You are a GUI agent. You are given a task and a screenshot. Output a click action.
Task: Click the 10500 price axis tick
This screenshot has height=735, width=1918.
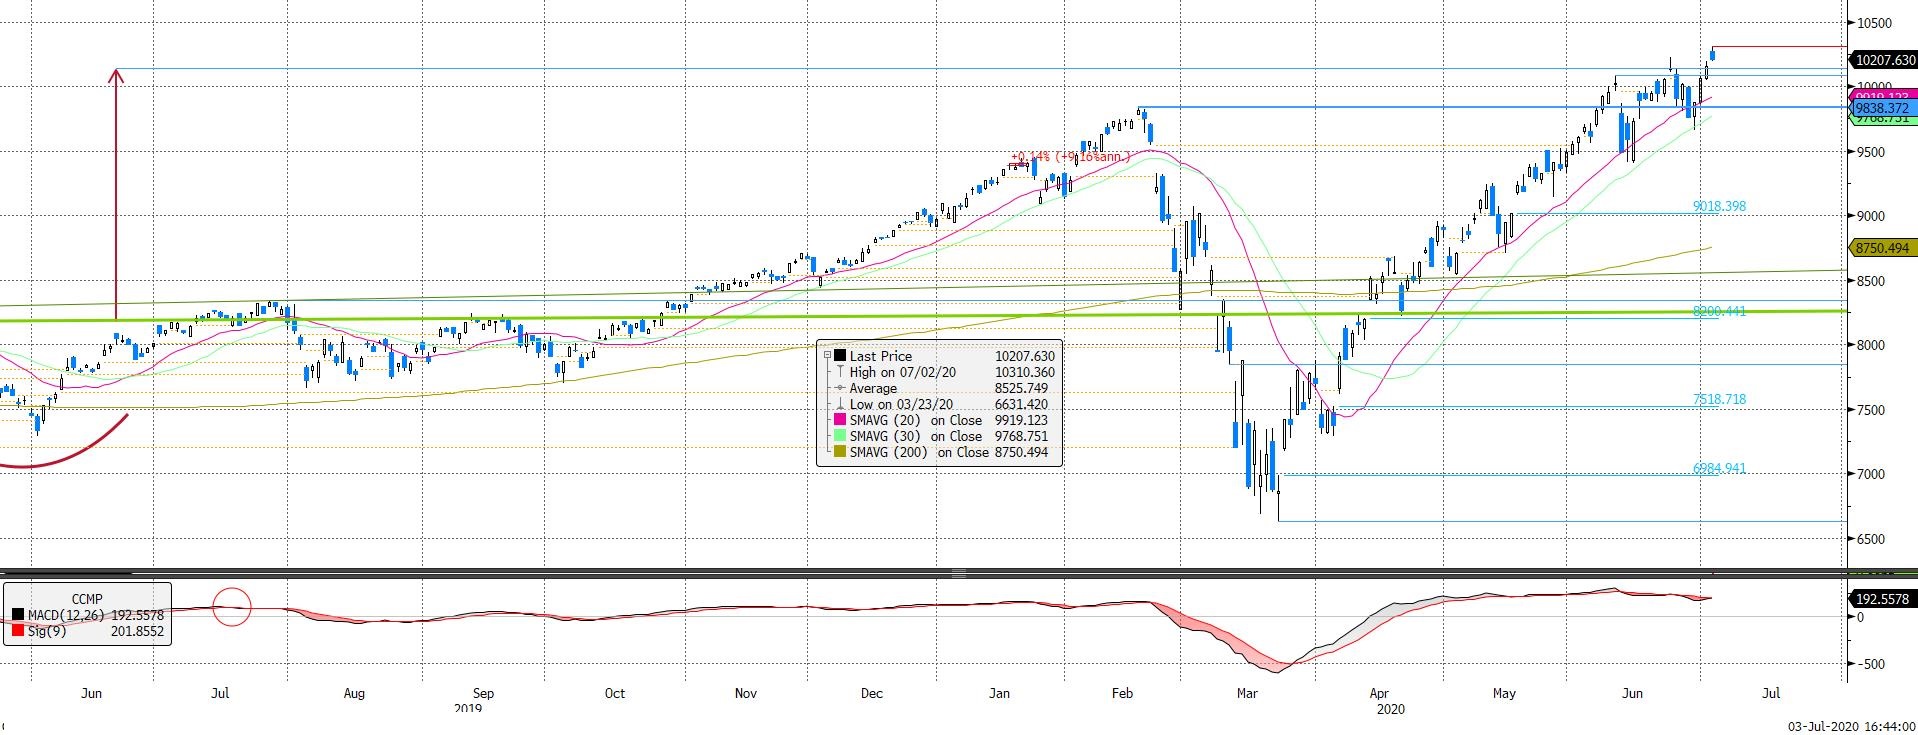1874,23
